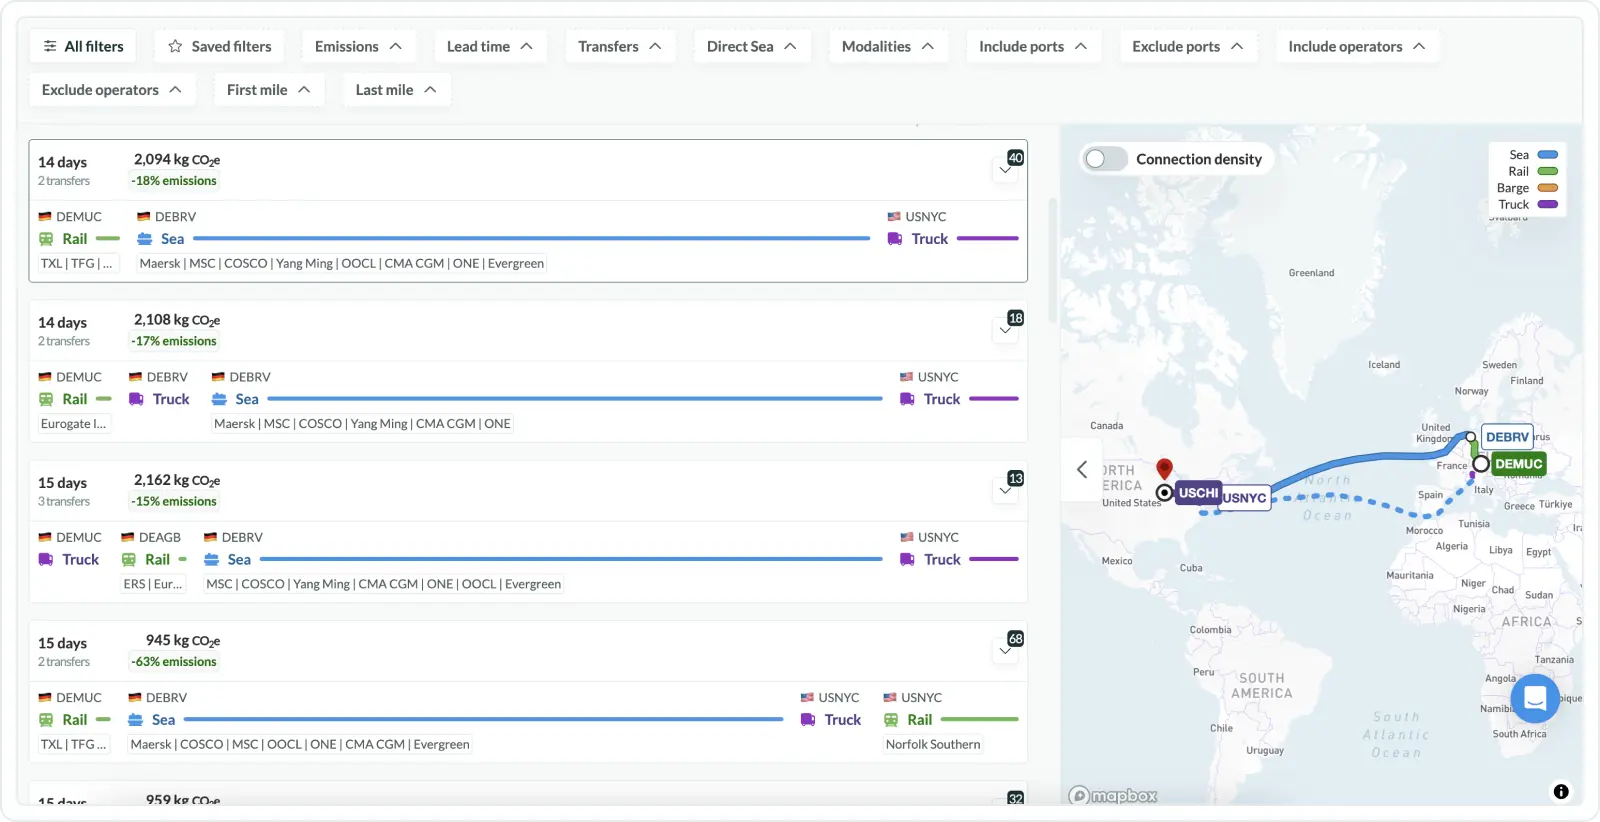Click the Rail train icon in first route
The width and height of the screenshot is (1600, 822).
(x=46, y=239)
